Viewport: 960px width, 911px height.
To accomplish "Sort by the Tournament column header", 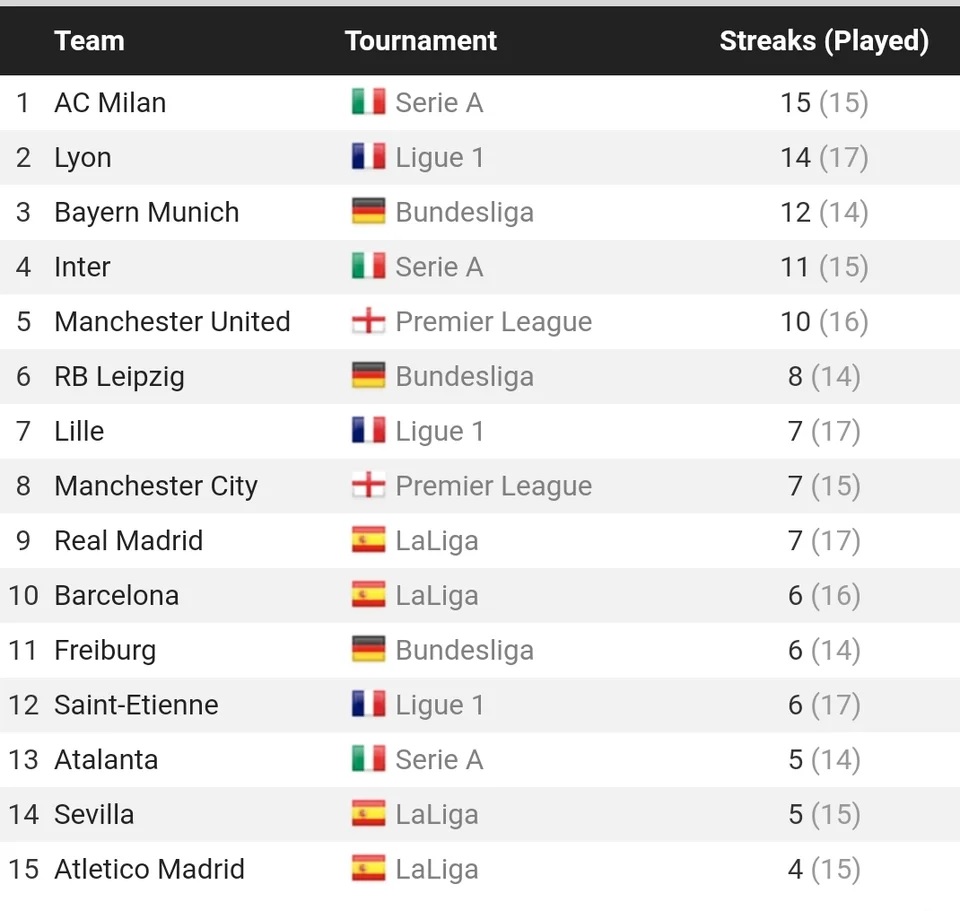I will (x=421, y=41).
